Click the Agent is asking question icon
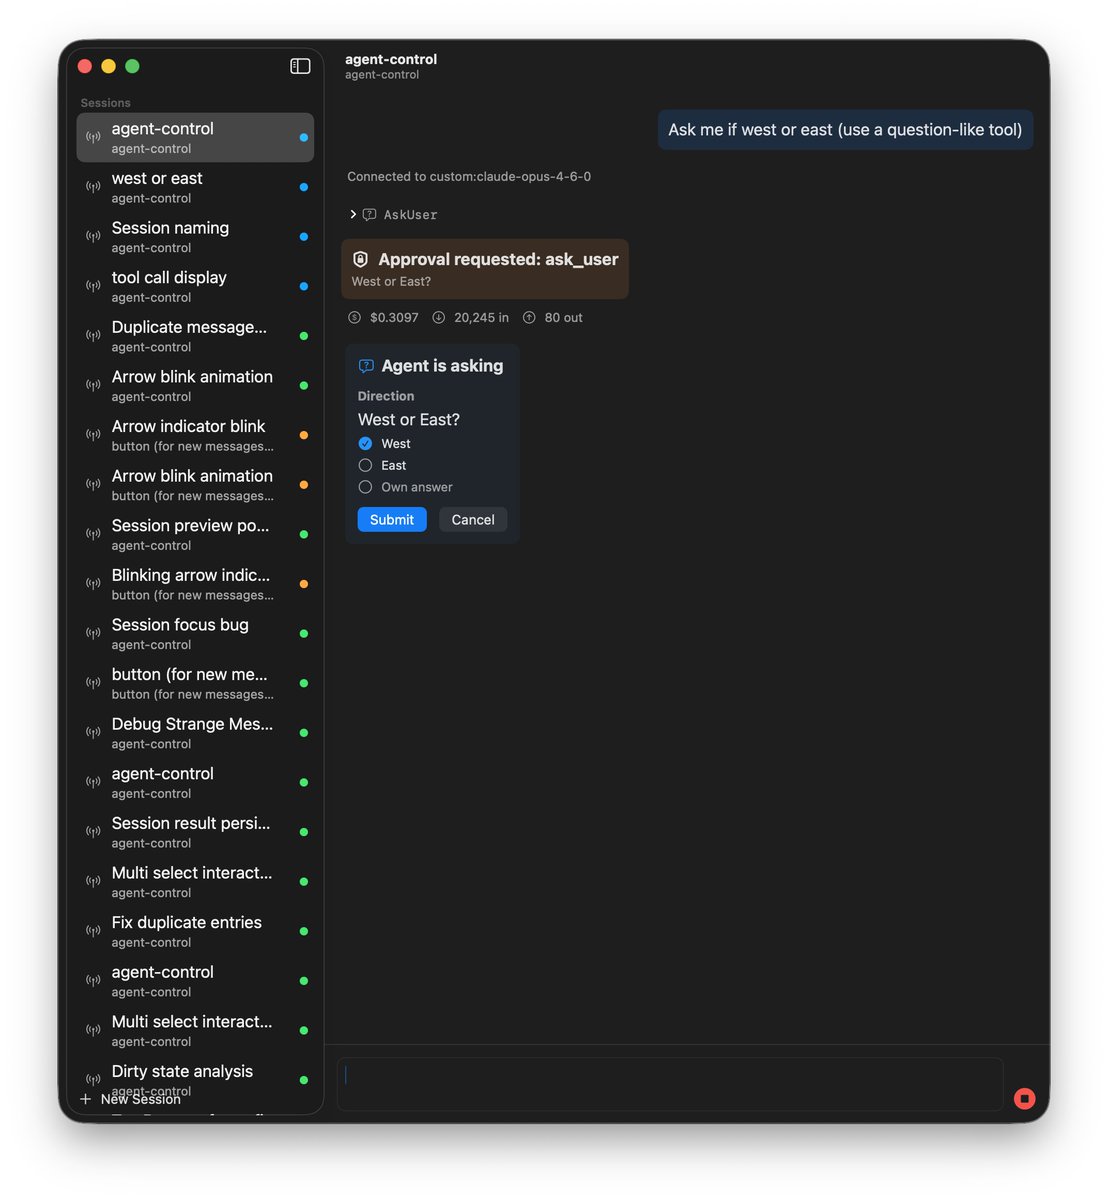The height and width of the screenshot is (1200, 1108). (x=366, y=366)
